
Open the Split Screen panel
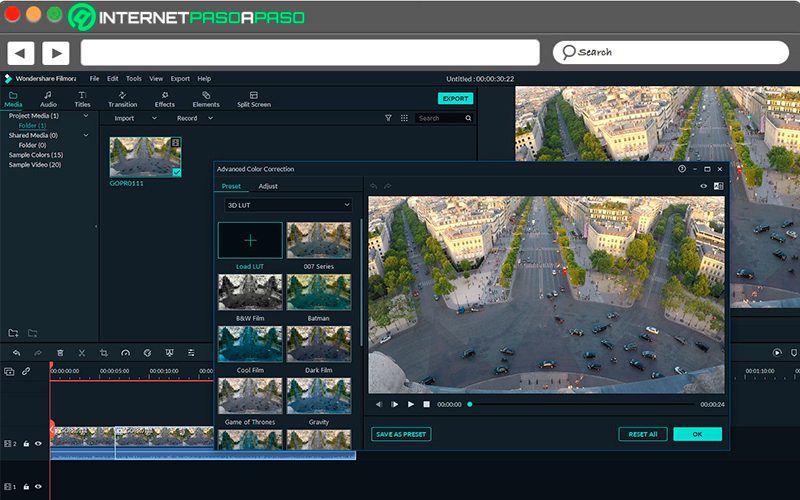(254, 99)
